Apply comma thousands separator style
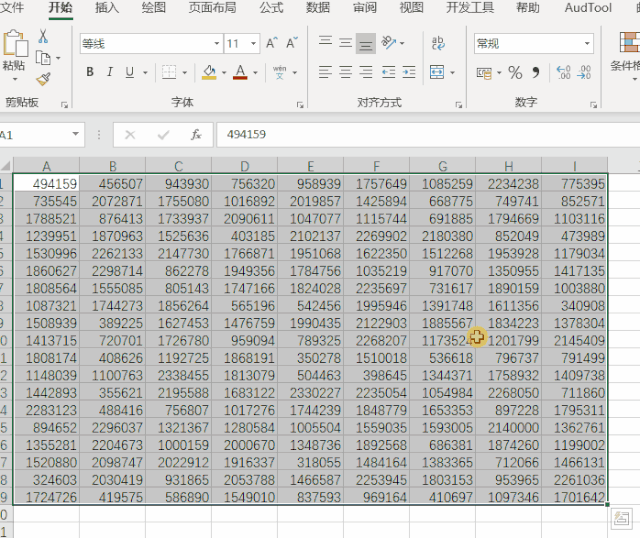 536,73
